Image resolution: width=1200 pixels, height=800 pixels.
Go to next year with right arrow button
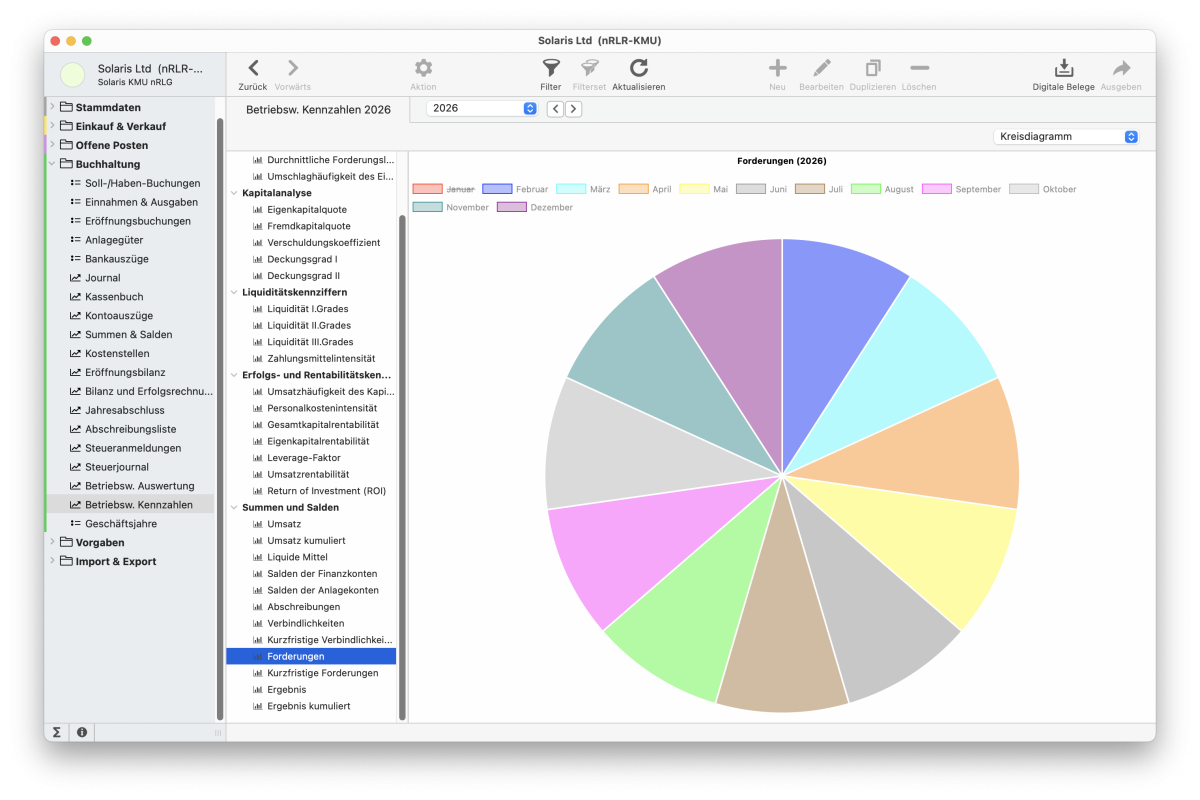(x=573, y=109)
